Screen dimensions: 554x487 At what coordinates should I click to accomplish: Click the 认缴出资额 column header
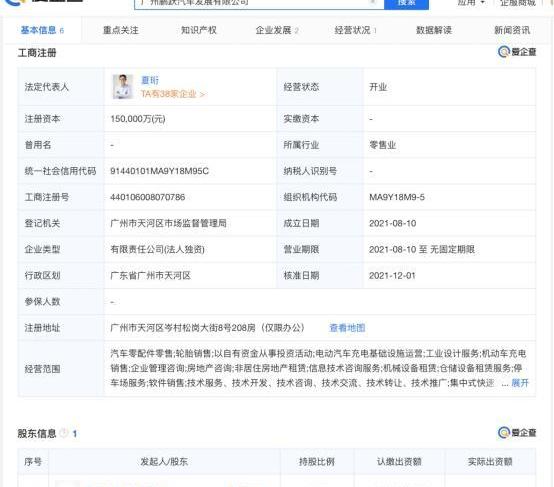(399, 462)
